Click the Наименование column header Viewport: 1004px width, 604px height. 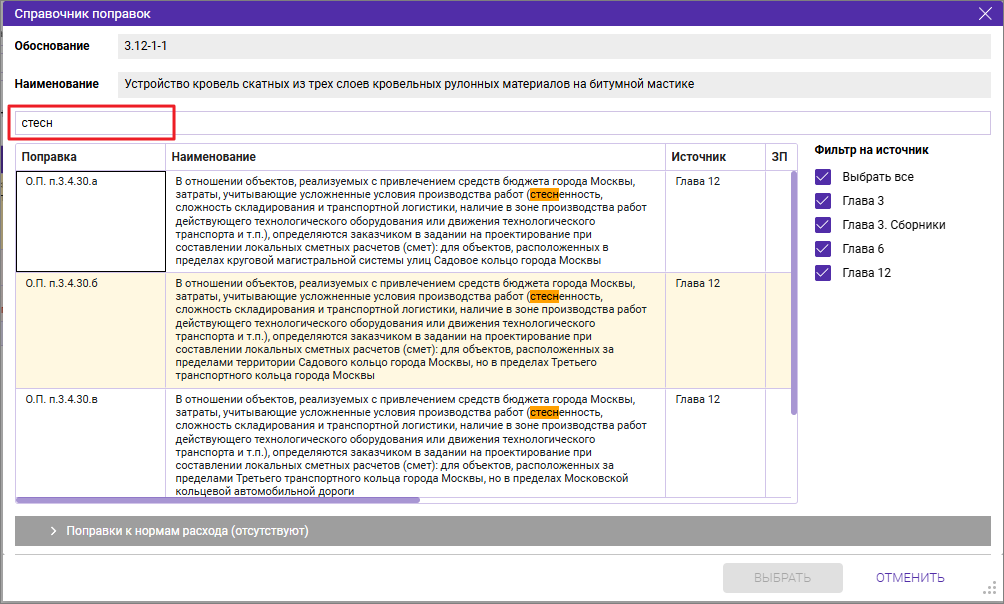[416, 157]
